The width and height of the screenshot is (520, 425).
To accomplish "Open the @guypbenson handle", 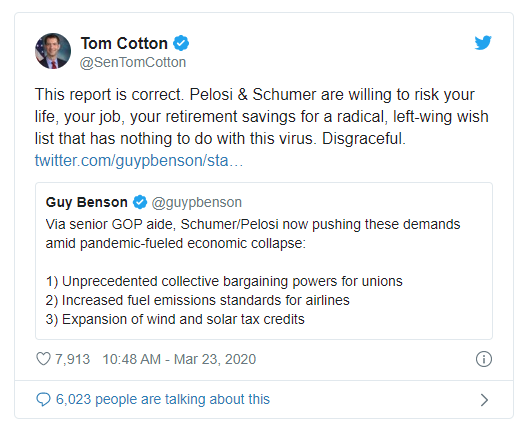I will [197, 202].
